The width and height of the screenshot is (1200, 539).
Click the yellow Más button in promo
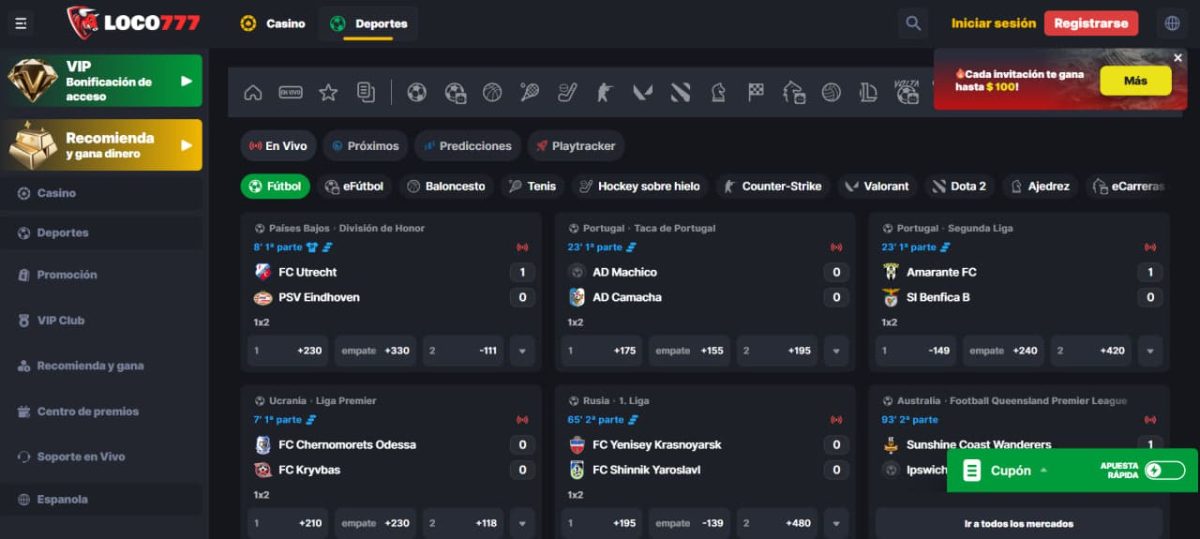click(x=1135, y=81)
